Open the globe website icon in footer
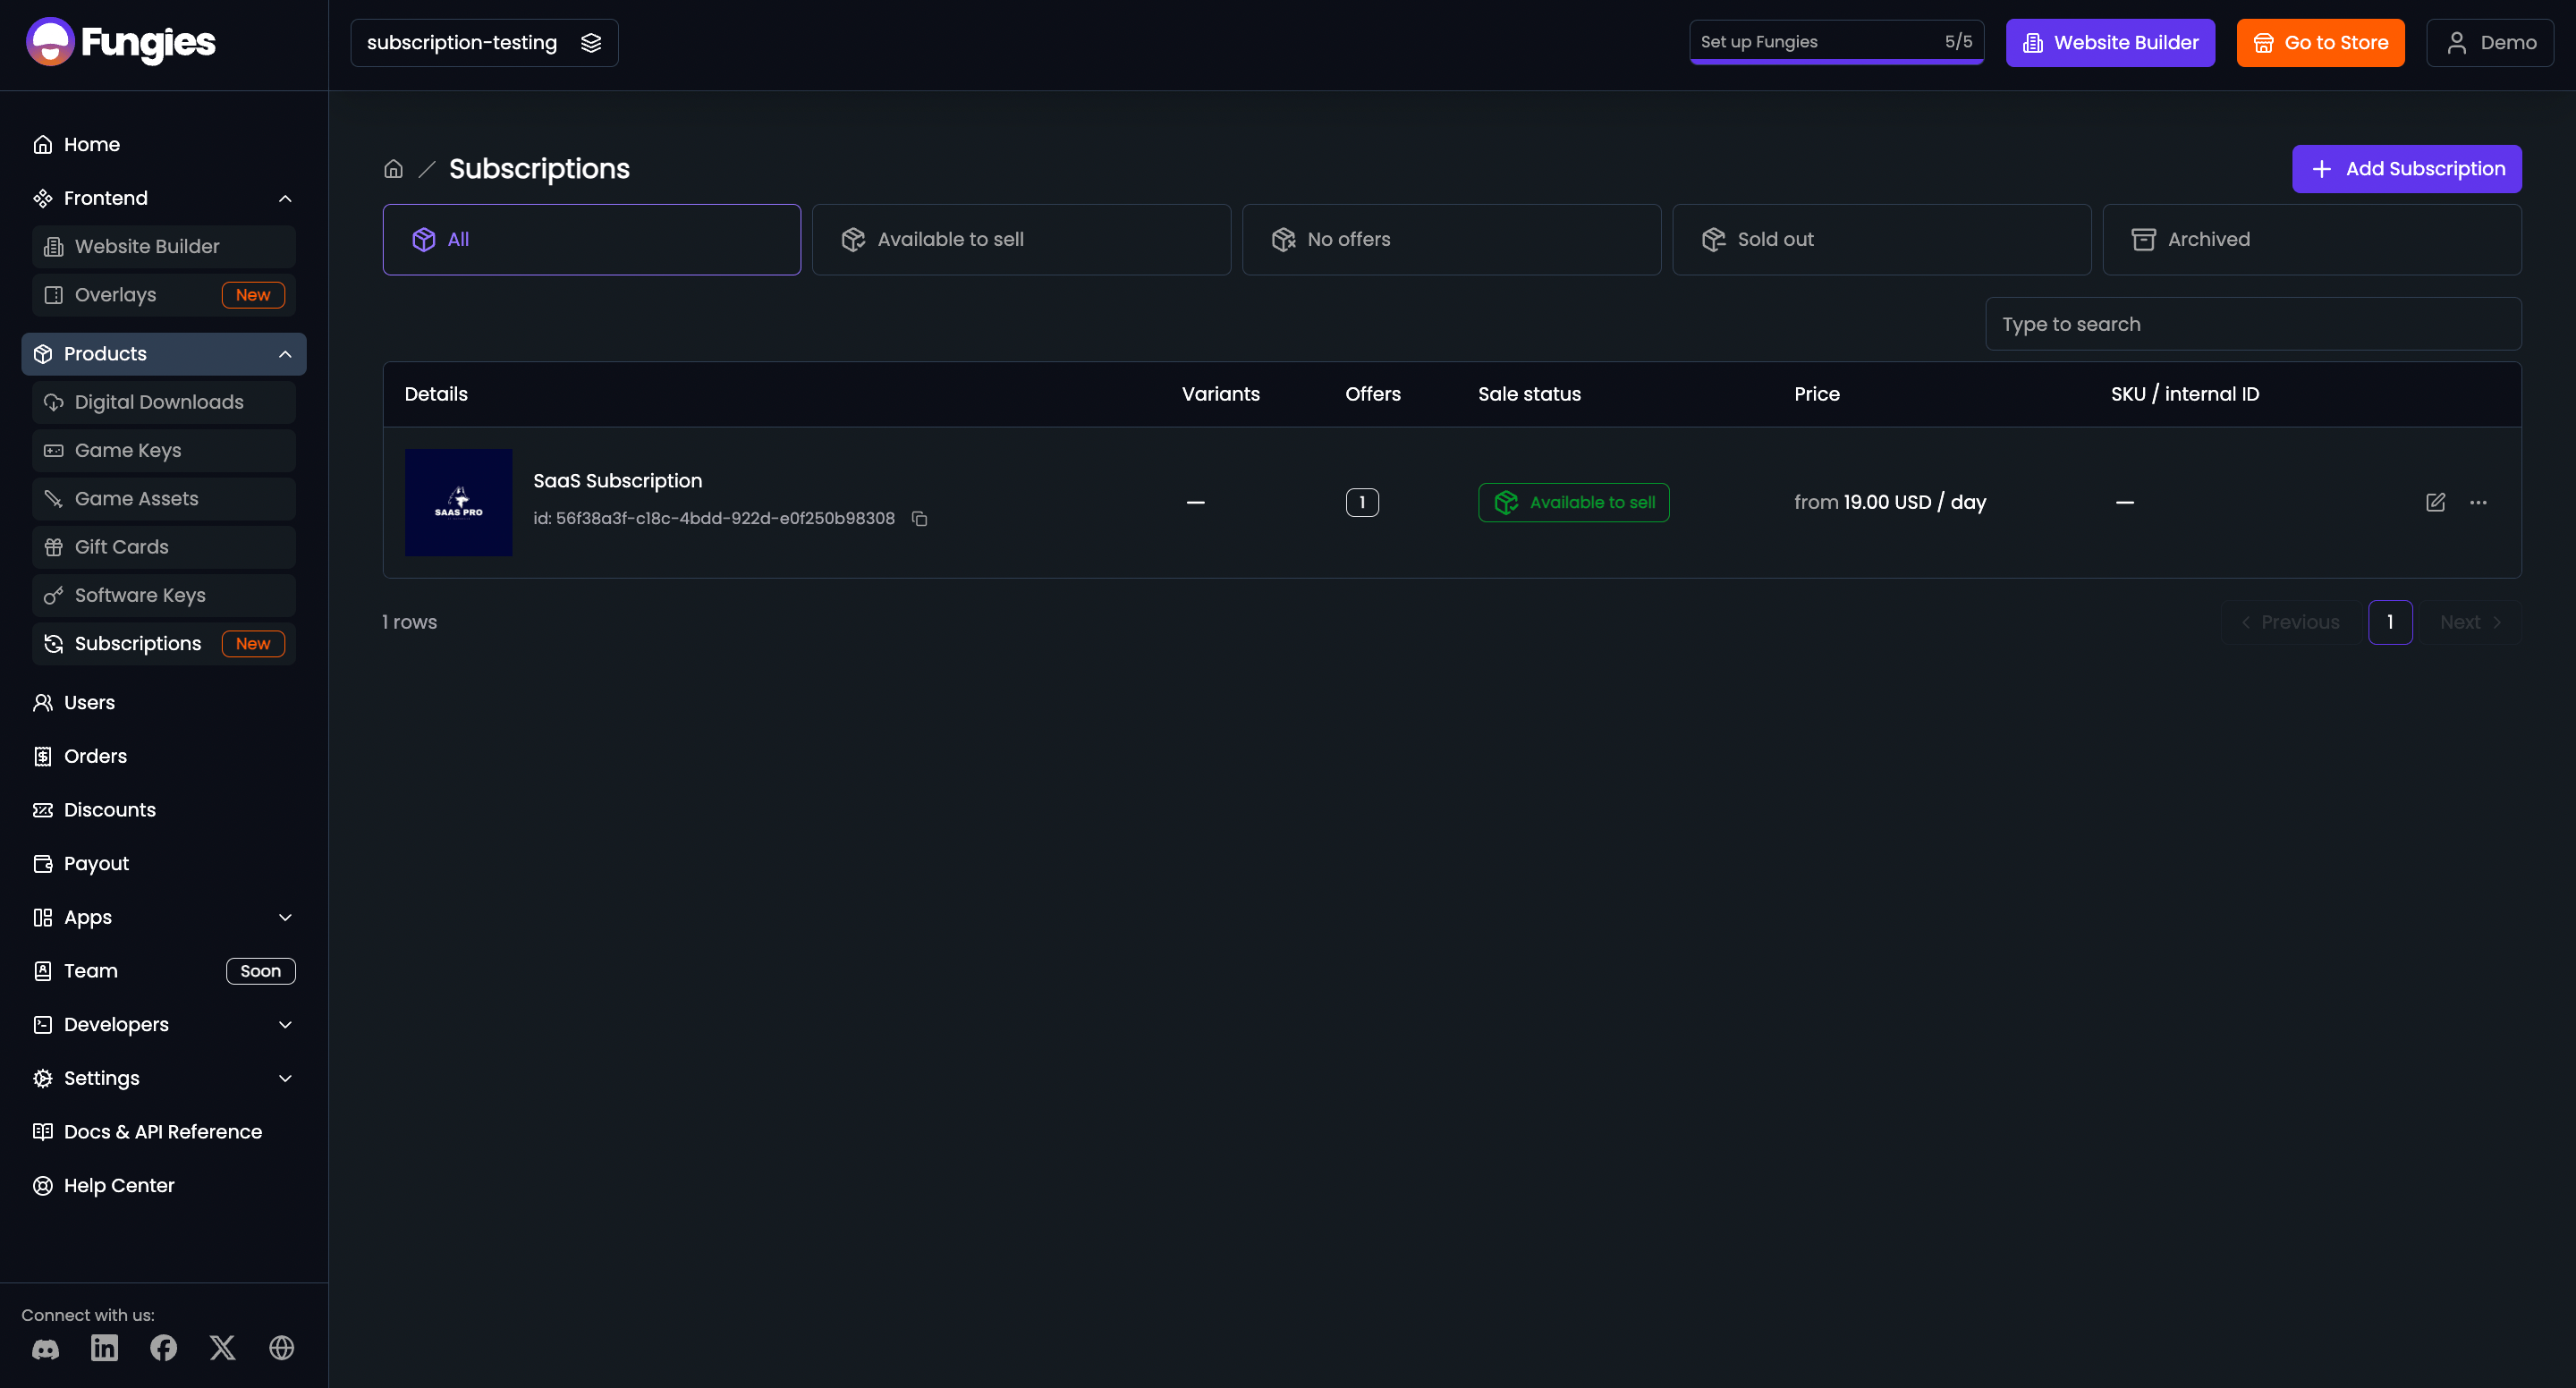Image resolution: width=2576 pixels, height=1388 pixels. point(281,1348)
